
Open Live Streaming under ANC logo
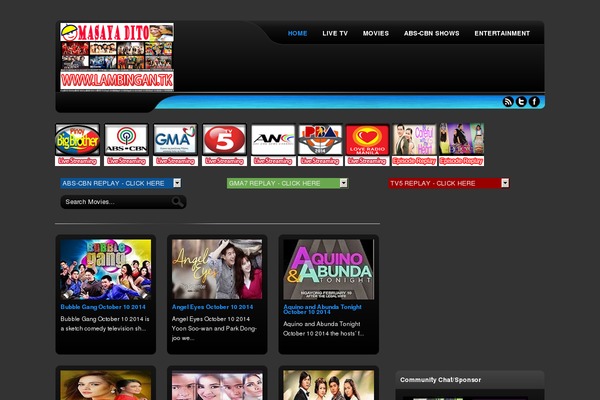[273, 161]
